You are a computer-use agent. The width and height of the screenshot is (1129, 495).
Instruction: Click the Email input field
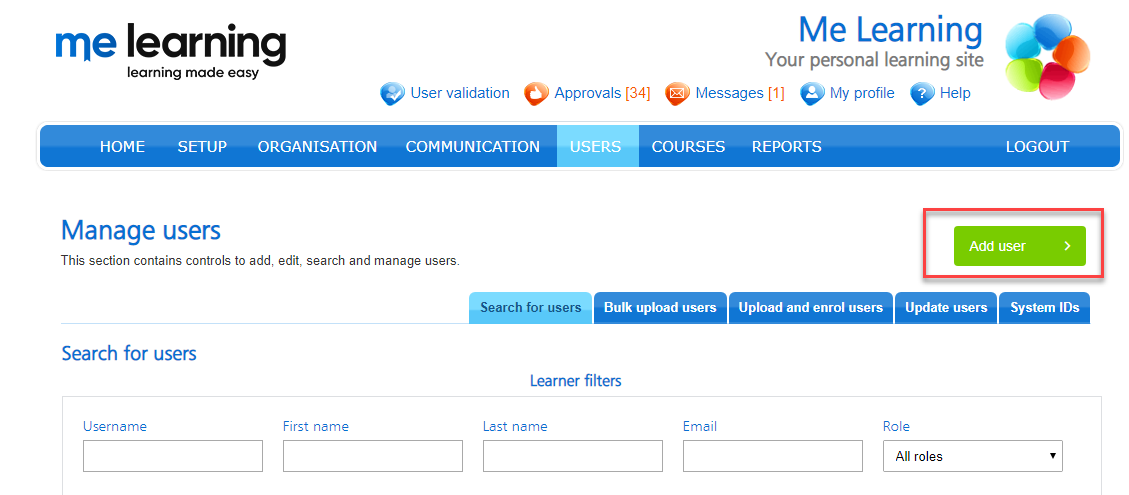point(773,456)
